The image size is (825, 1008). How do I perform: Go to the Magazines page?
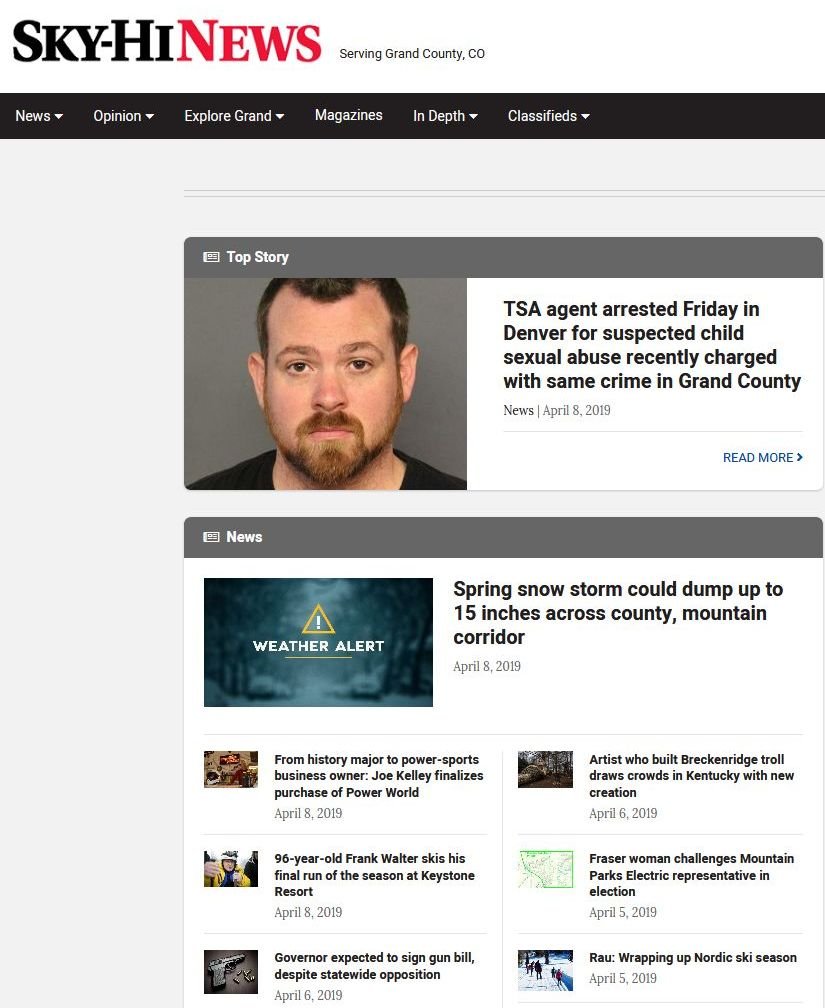tap(348, 115)
